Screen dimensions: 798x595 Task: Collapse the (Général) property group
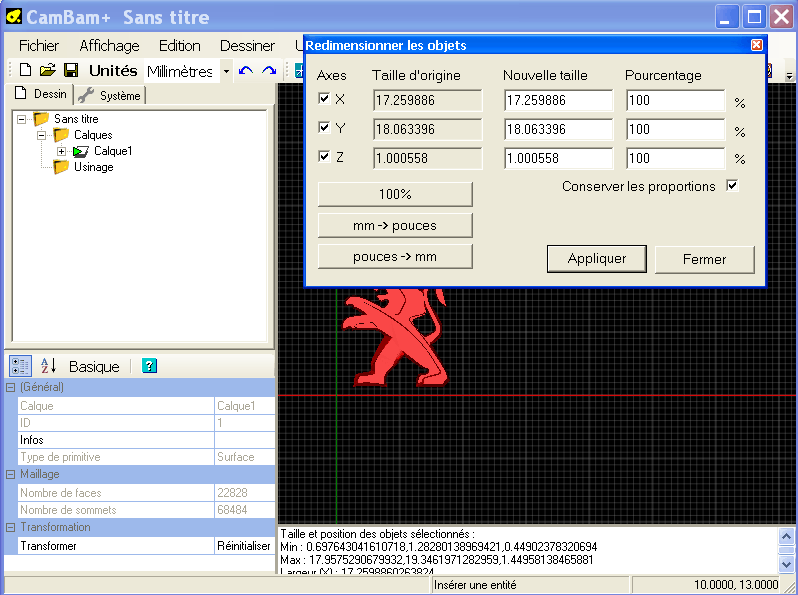[x=10, y=387]
